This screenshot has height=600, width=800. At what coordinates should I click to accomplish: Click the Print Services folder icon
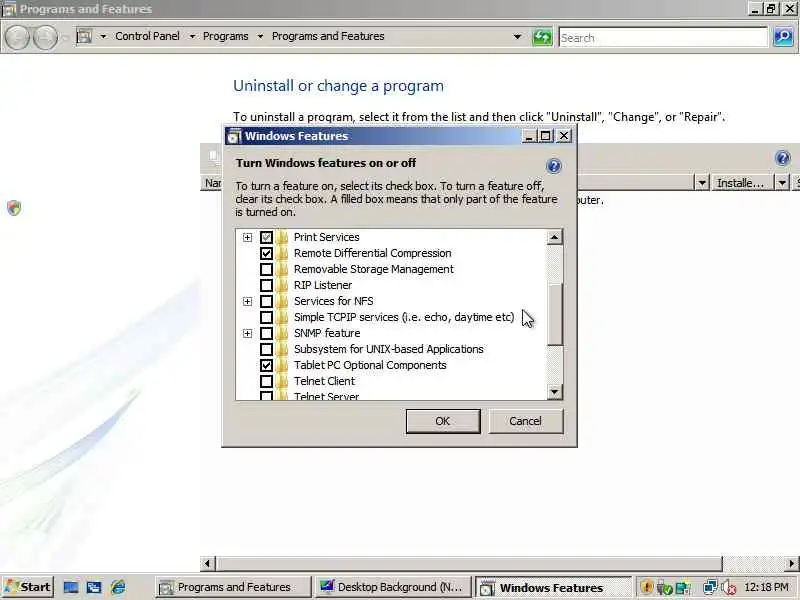283,237
